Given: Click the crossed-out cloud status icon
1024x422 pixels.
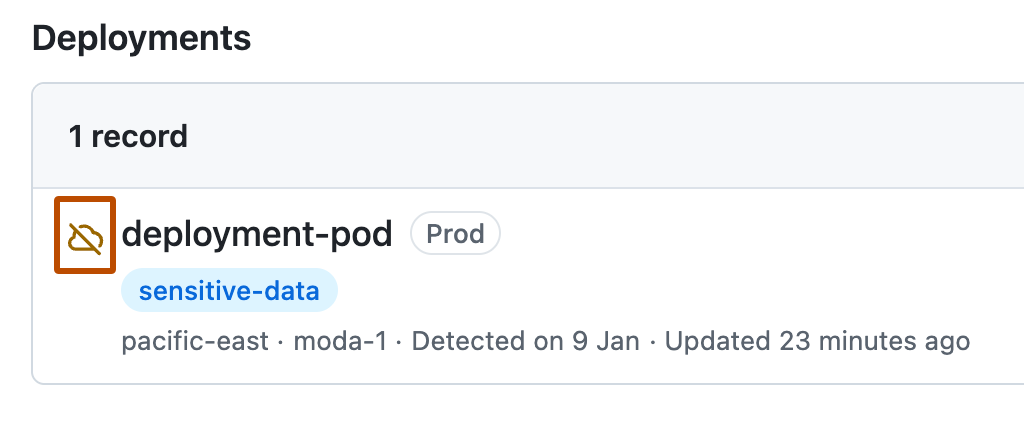Looking at the screenshot, I should (85, 238).
